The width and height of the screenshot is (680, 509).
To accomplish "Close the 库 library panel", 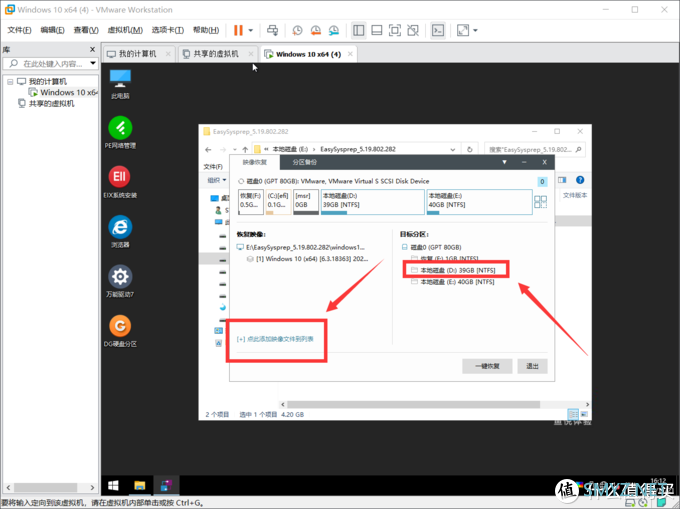I will (92, 49).
